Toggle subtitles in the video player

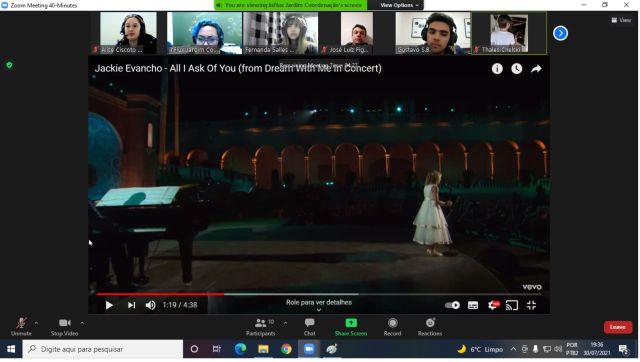coord(473,305)
